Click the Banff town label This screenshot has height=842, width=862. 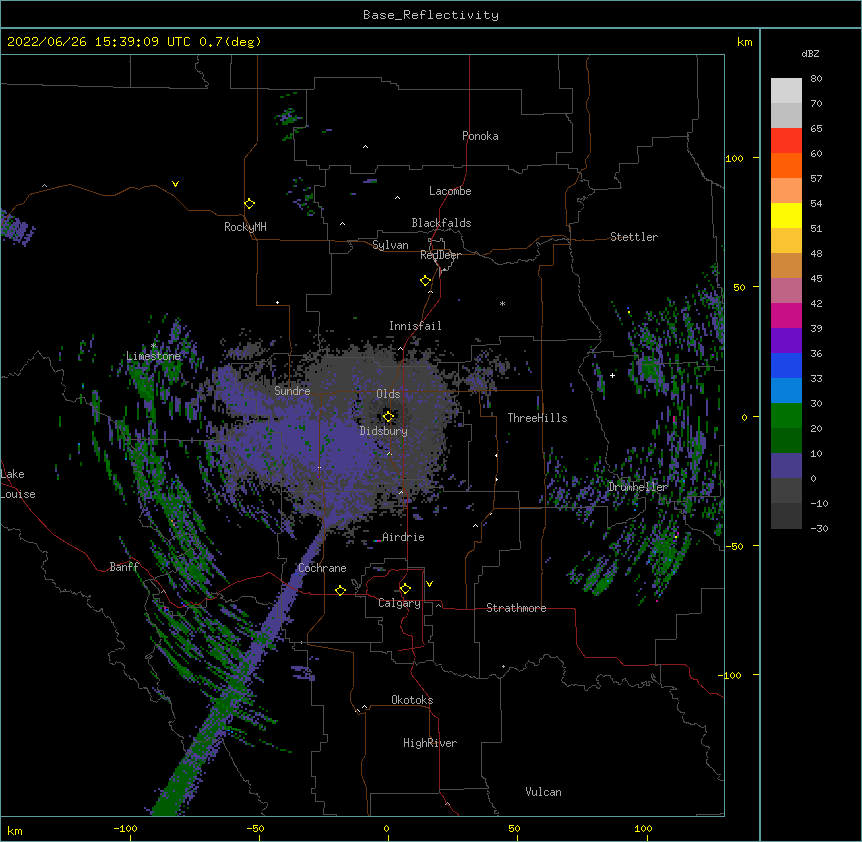pos(124,567)
